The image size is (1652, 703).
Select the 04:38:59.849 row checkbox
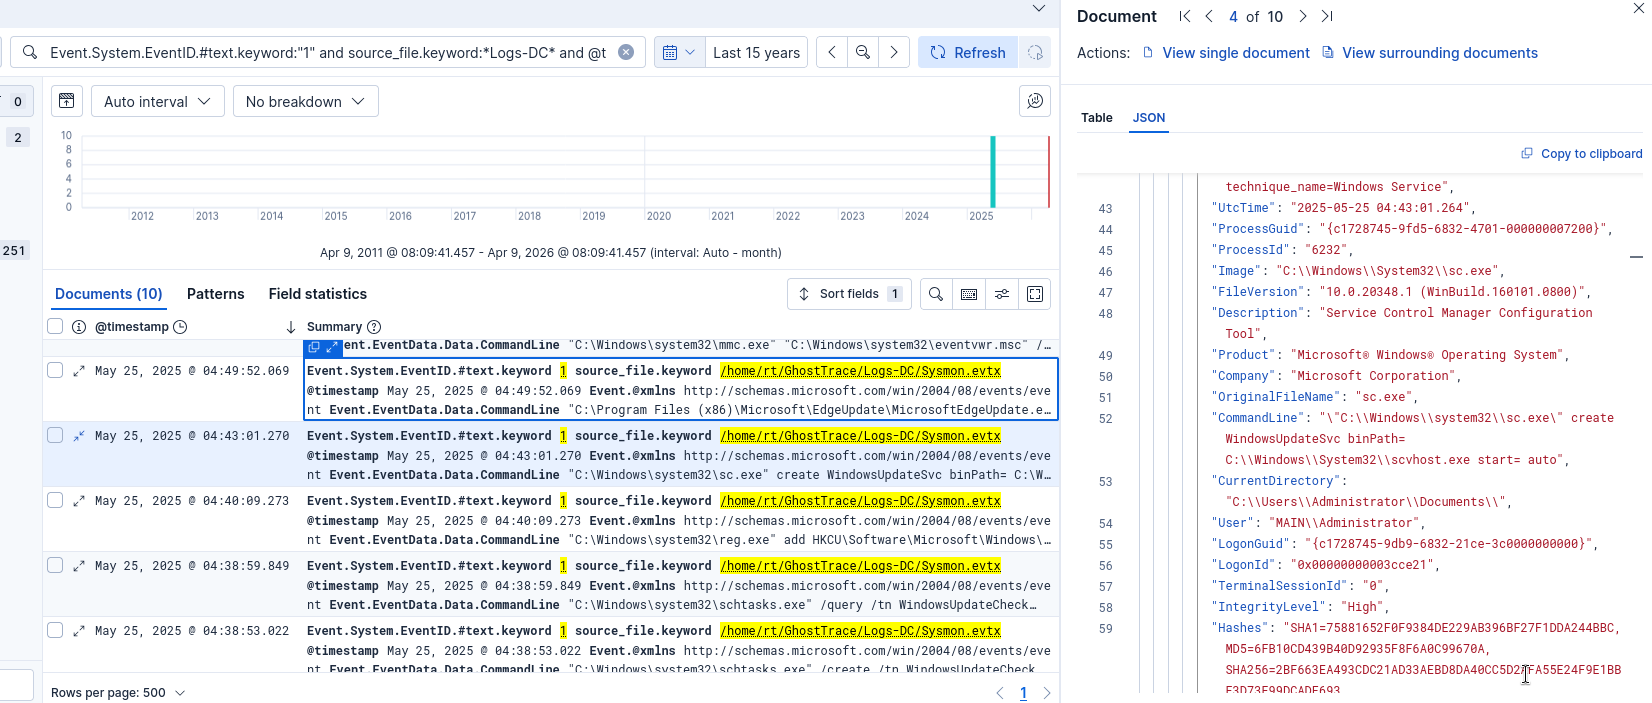55,565
